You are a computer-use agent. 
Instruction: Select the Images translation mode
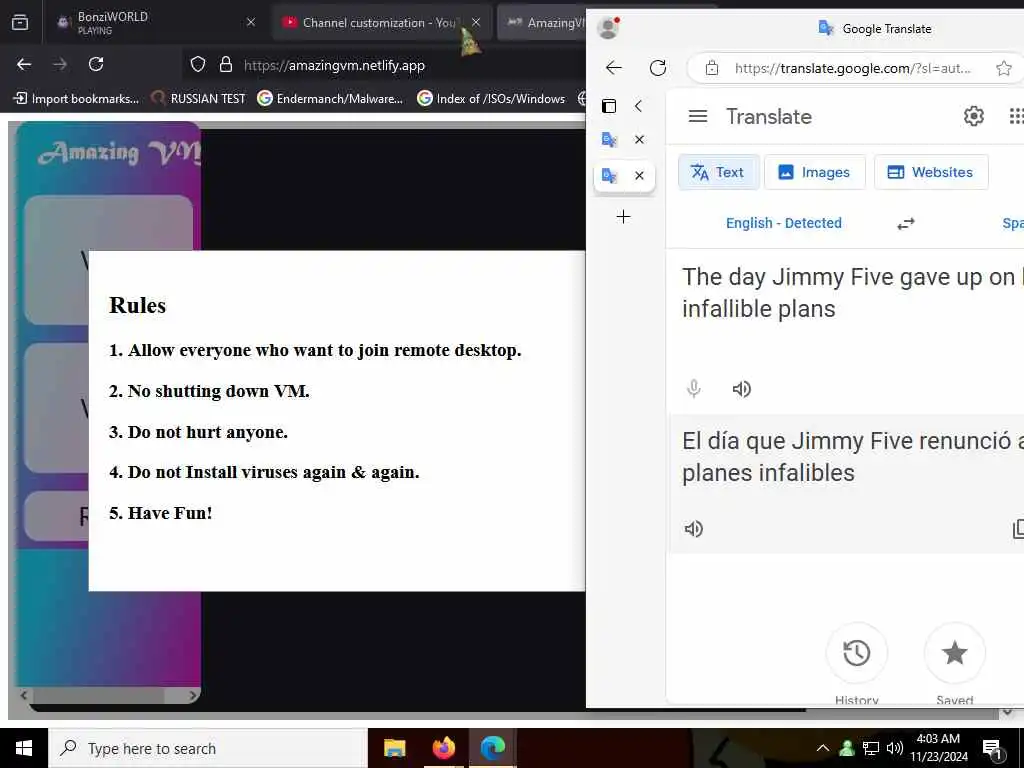814,172
